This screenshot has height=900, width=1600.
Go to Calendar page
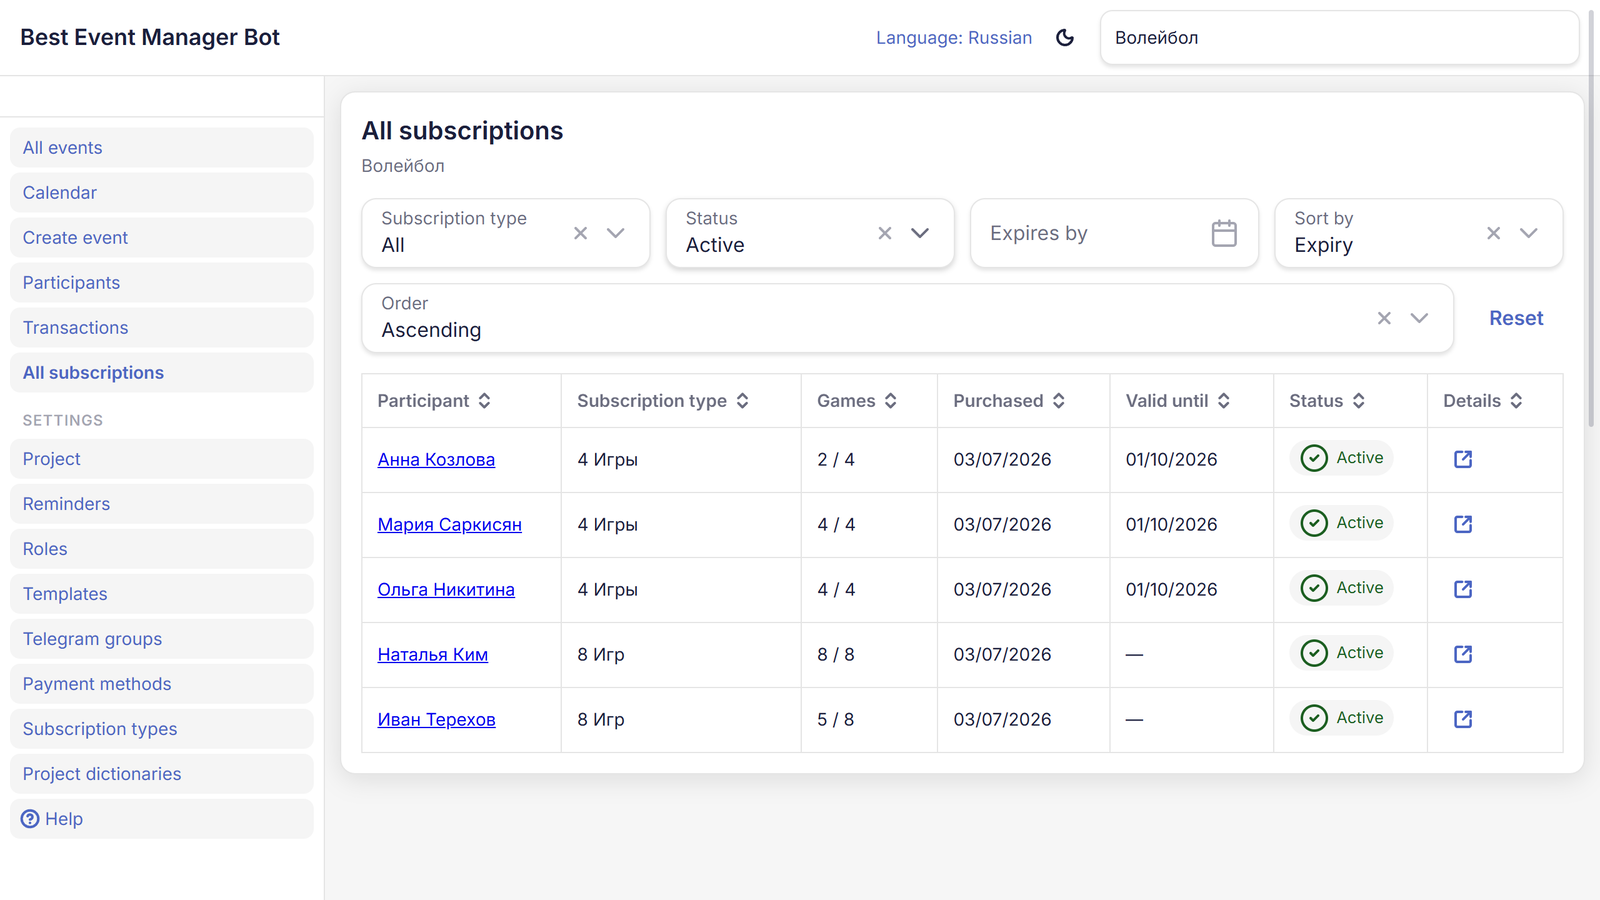coord(162,193)
